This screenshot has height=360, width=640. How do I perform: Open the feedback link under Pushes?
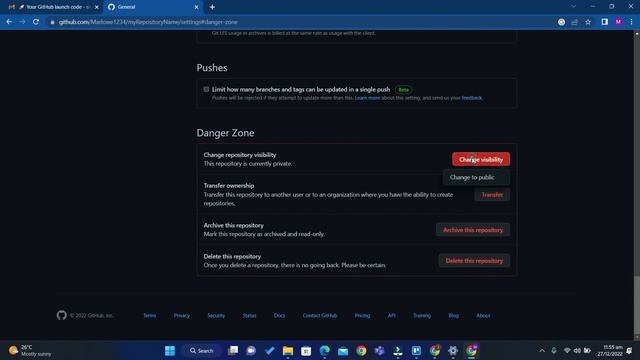point(471,98)
